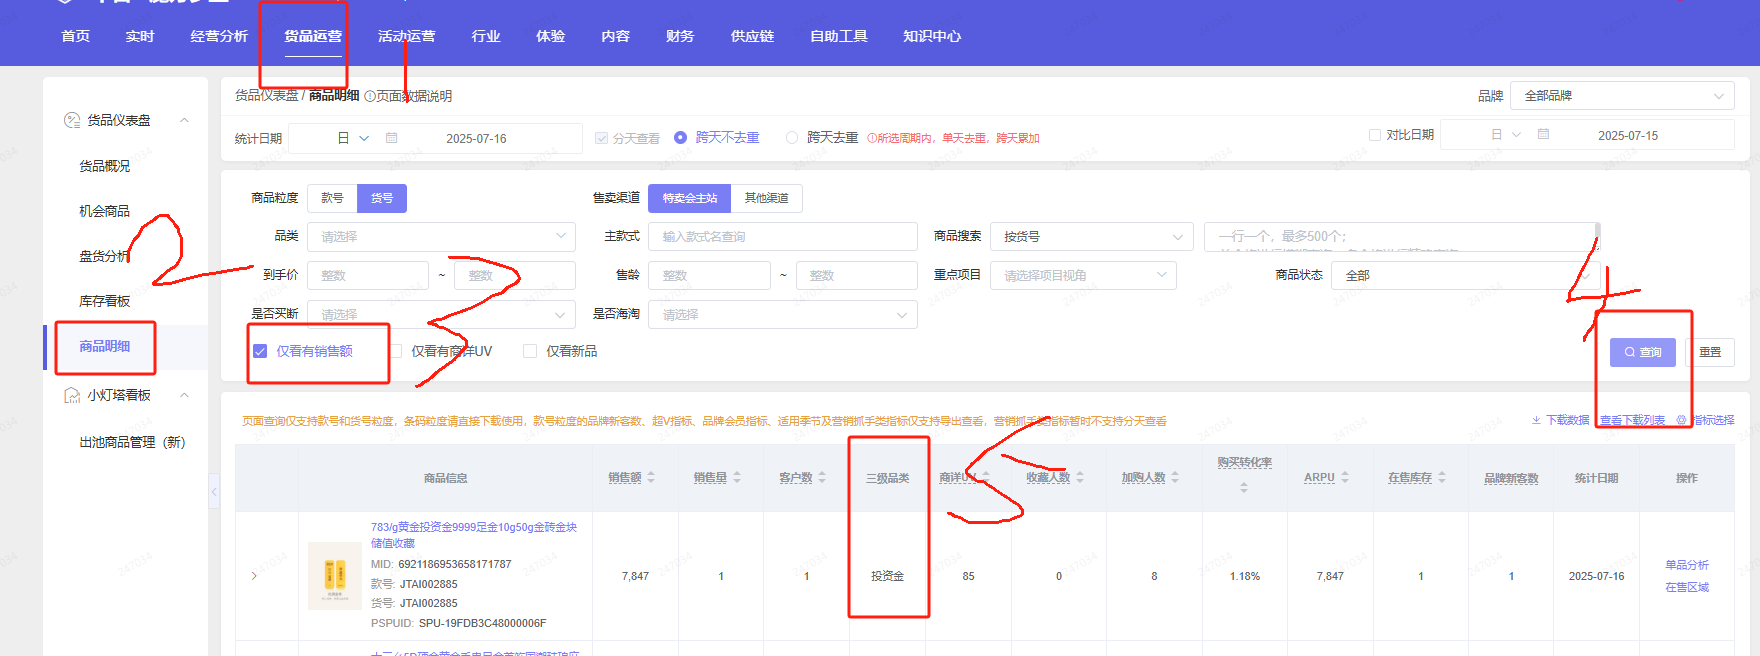Switch to the 活动运营 top menu
The width and height of the screenshot is (1760, 656).
tap(406, 36)
